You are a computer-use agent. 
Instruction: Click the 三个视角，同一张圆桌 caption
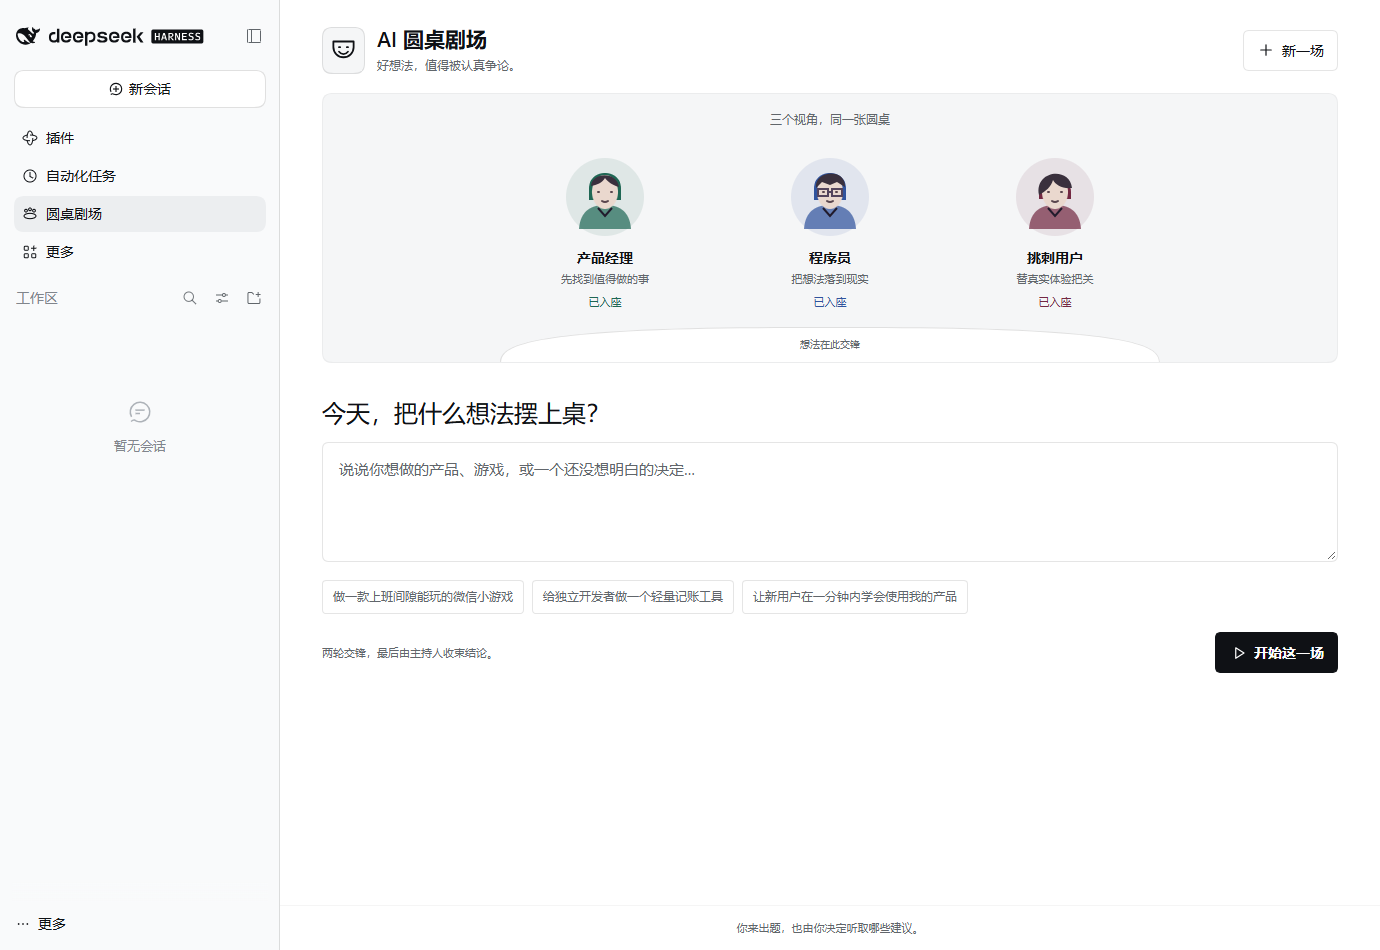(x=830, y=120)
